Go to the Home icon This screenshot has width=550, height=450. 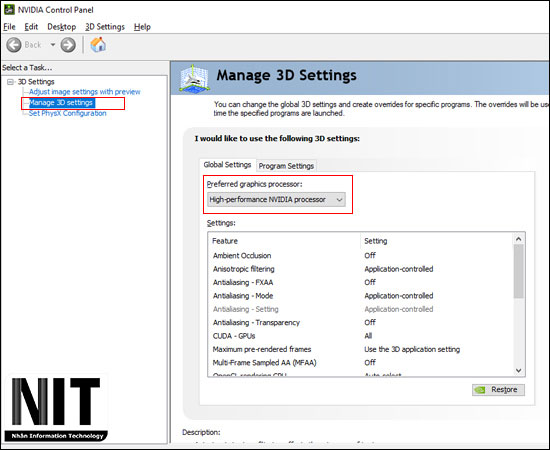click(98, 45)
